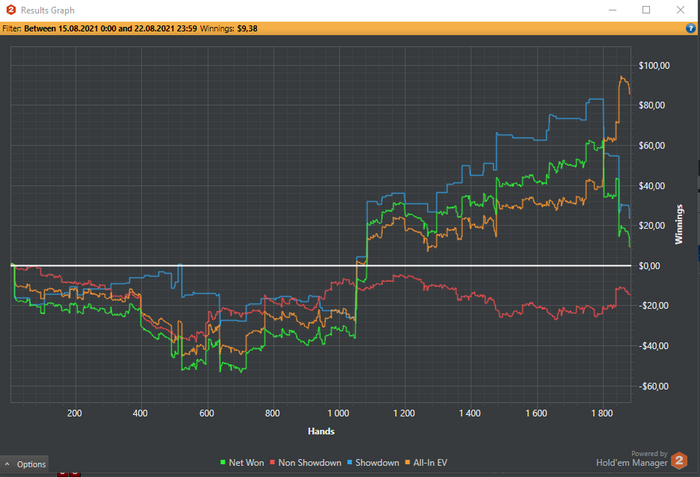Toggle the All-In EV legend entry
The width and height of the screenshot is (700, 477).
[426, 463]
